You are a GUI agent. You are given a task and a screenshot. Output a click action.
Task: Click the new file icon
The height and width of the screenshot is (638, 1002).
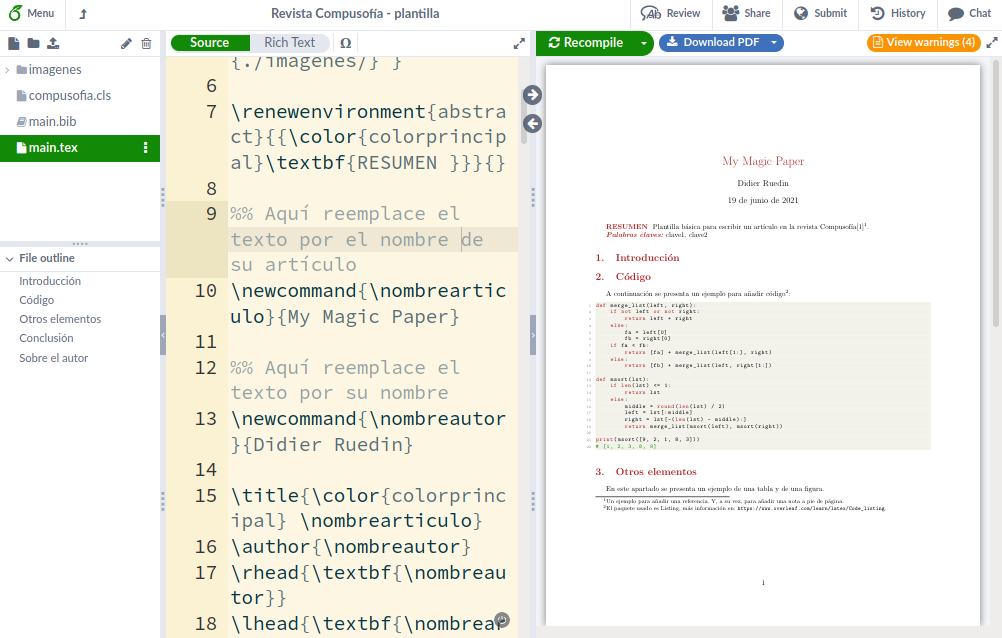point(14,43)
